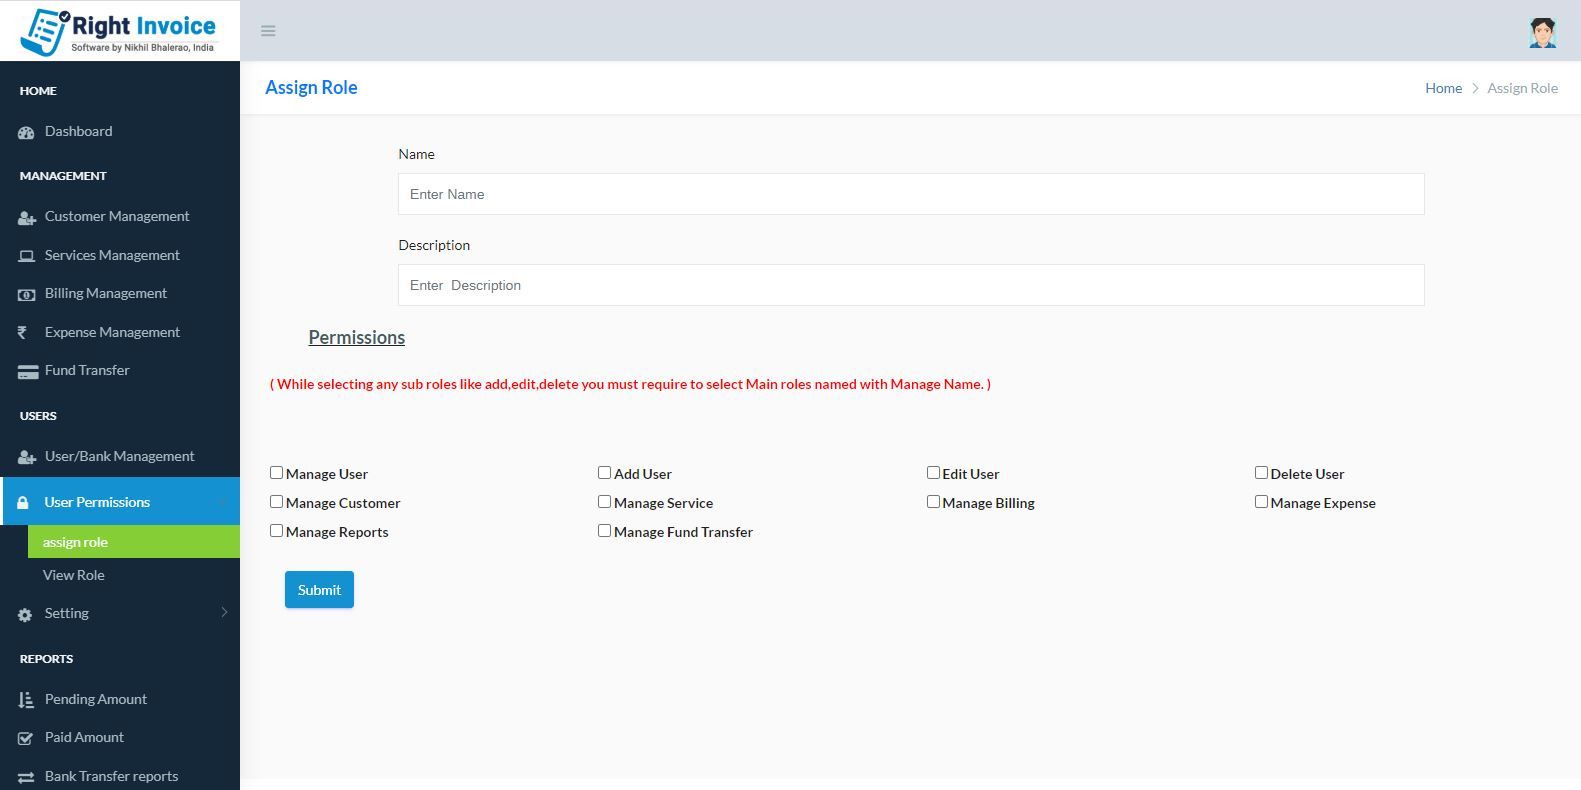Image resolution: width=1581 pixels, height=790 pixels.
Task: Focus the Enter Description input field
Action: tap(911, 285)
